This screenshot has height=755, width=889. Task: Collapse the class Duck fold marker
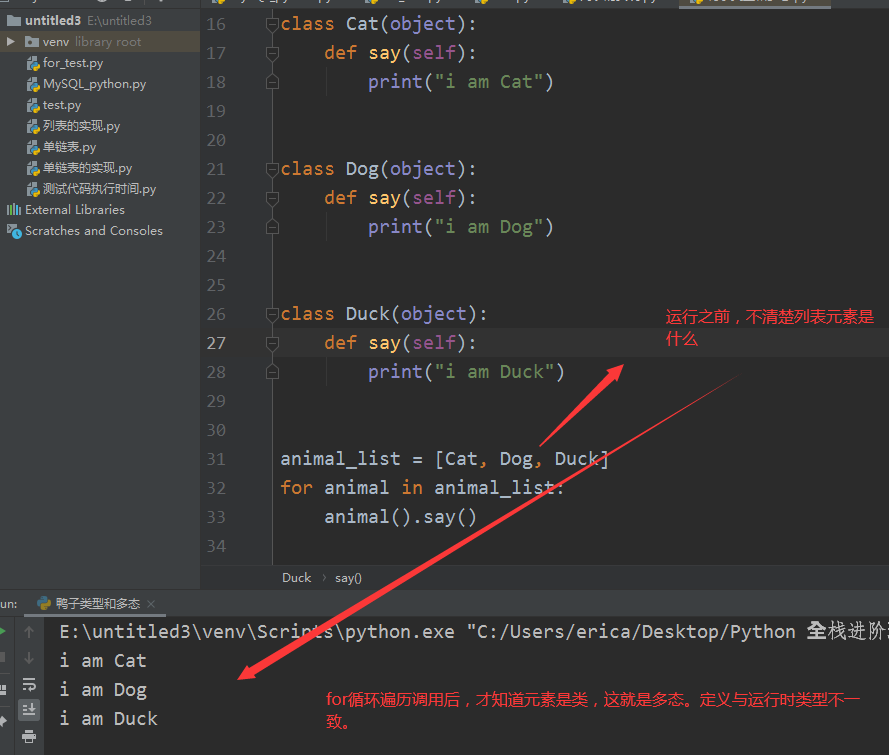coord(272,315)
